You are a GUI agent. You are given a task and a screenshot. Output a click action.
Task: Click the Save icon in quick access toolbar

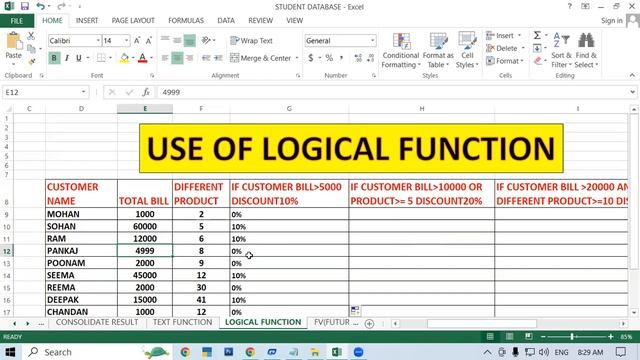pyautogui.click(x=24, y=6)
